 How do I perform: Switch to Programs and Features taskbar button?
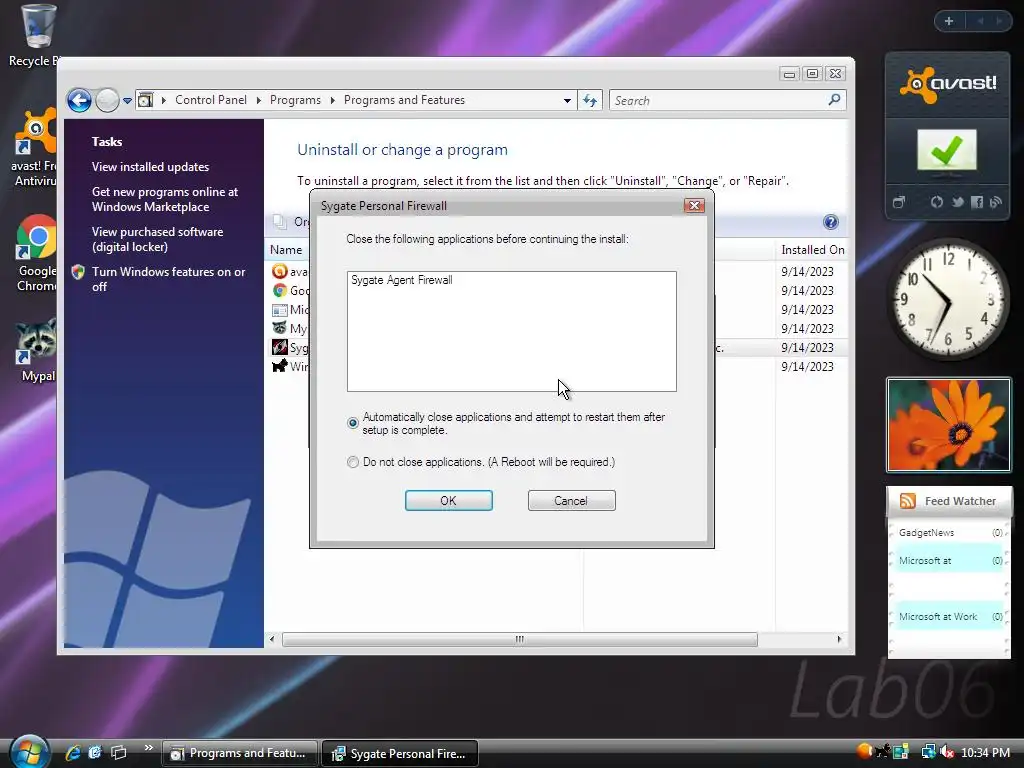[239, 753]
